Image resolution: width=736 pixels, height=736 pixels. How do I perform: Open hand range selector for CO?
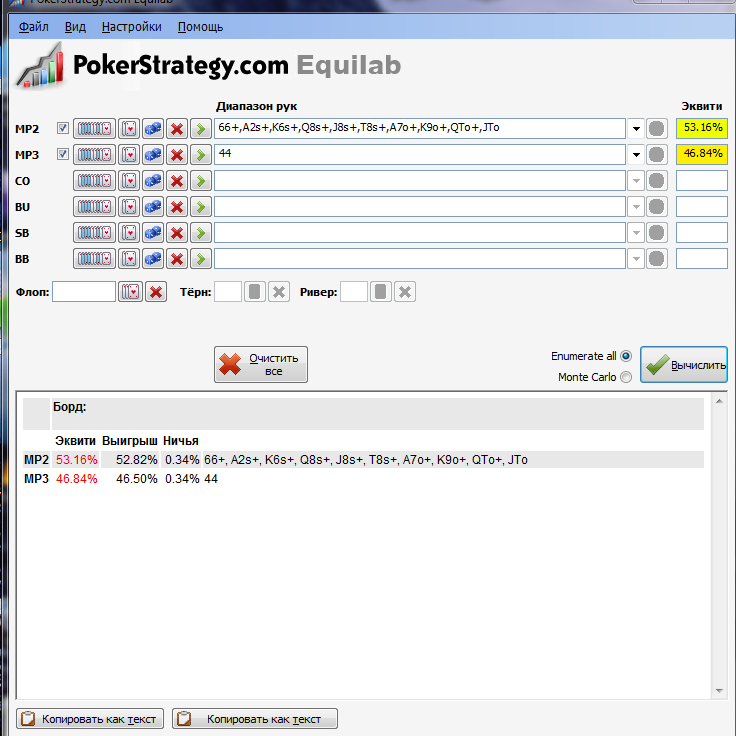(94, 181)
